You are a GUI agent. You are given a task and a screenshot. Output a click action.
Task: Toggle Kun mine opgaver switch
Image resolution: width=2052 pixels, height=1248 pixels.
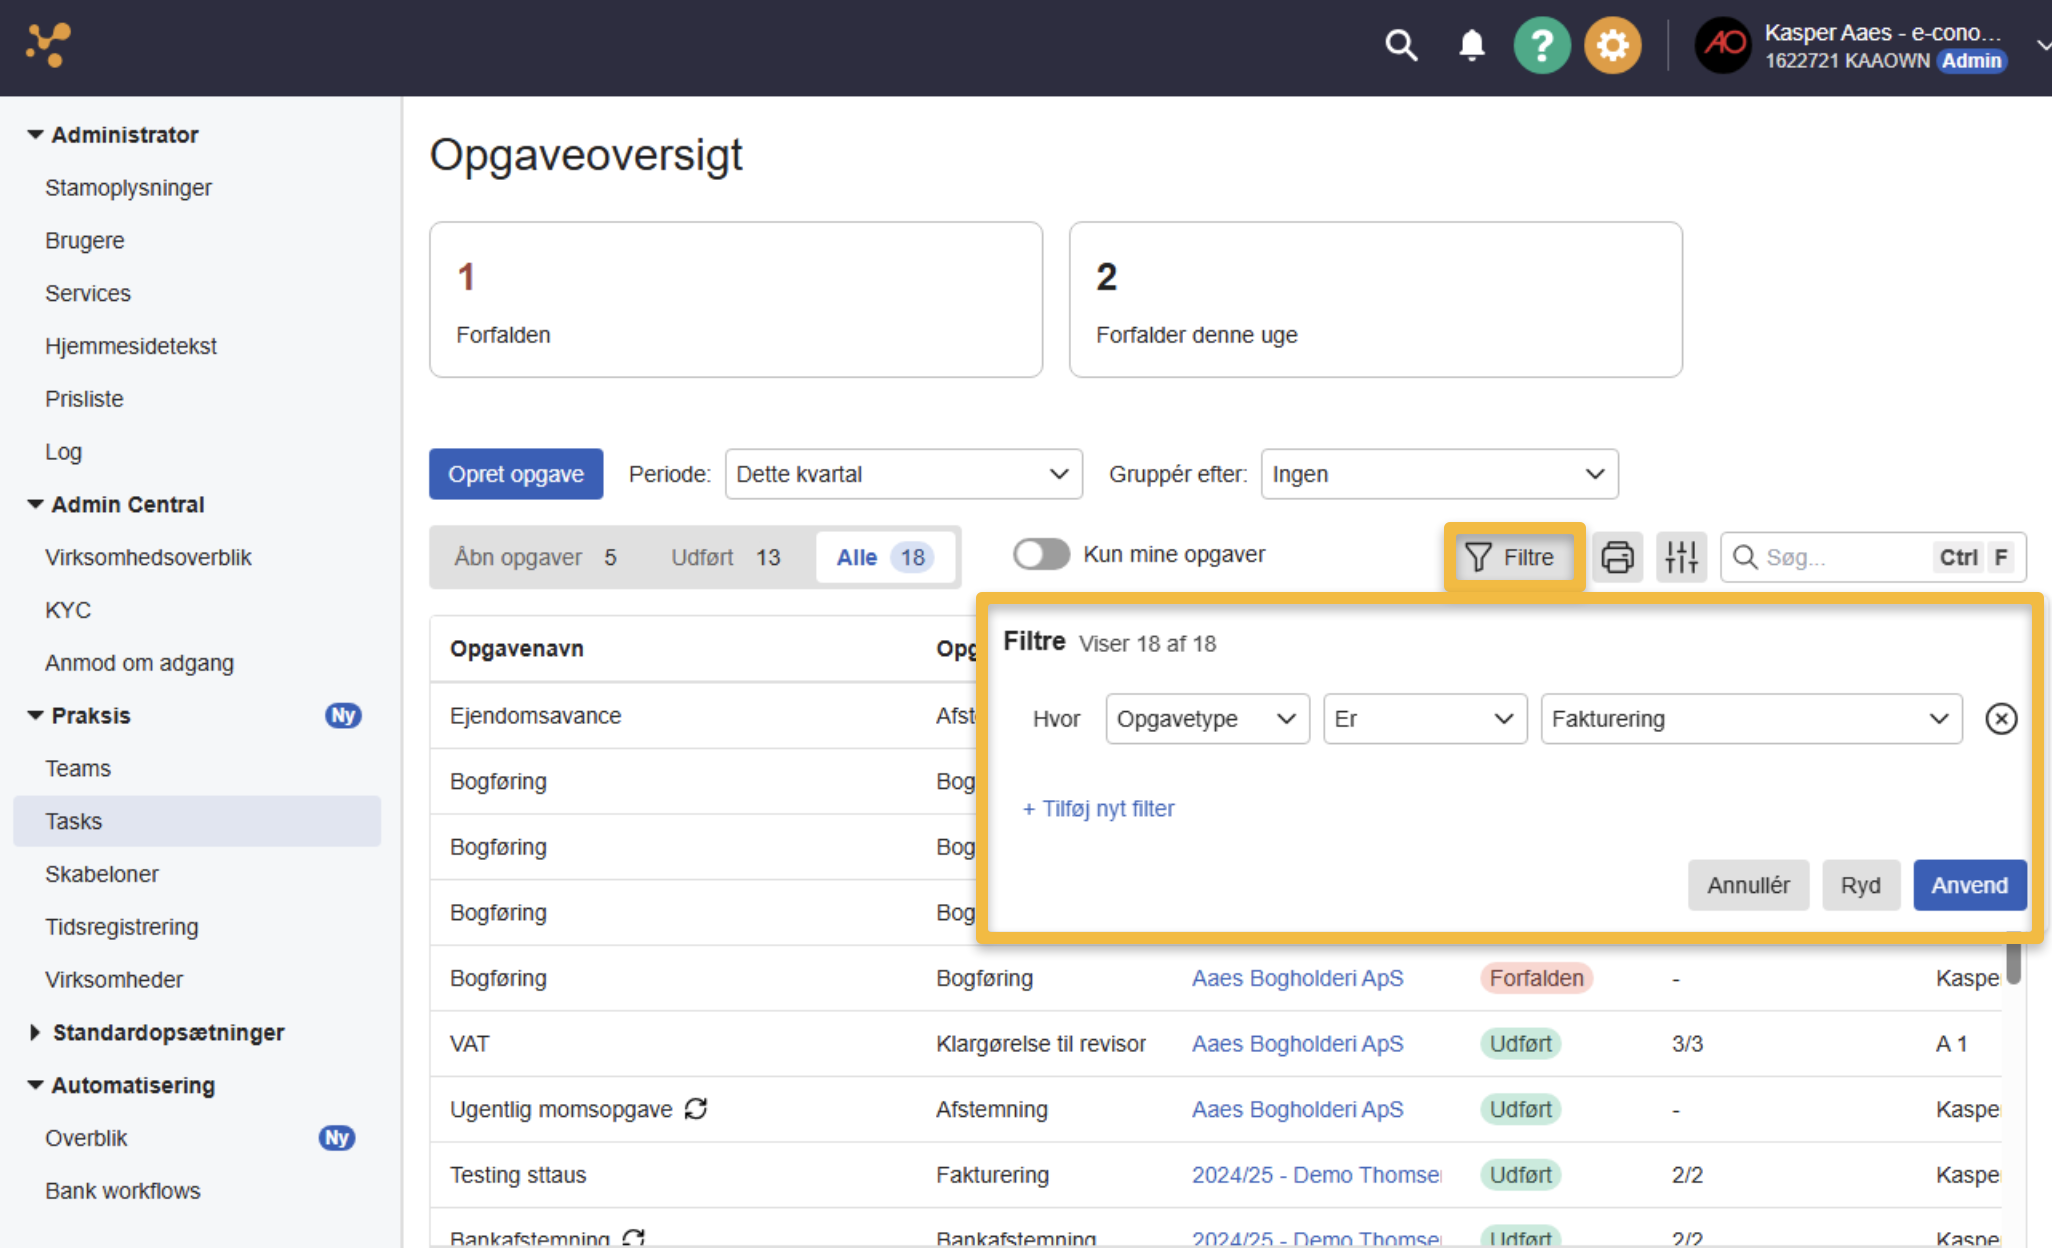[x=1041, y=554]
